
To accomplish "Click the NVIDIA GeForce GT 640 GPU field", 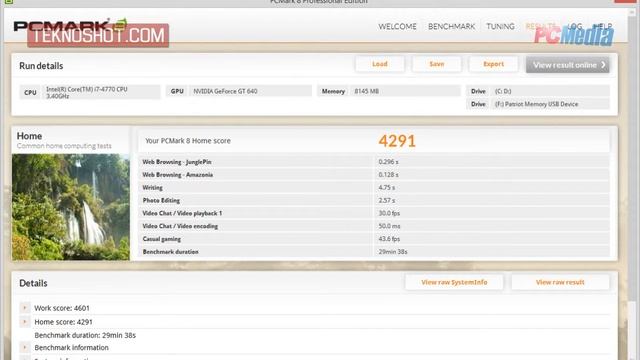I will coord(239,91).
